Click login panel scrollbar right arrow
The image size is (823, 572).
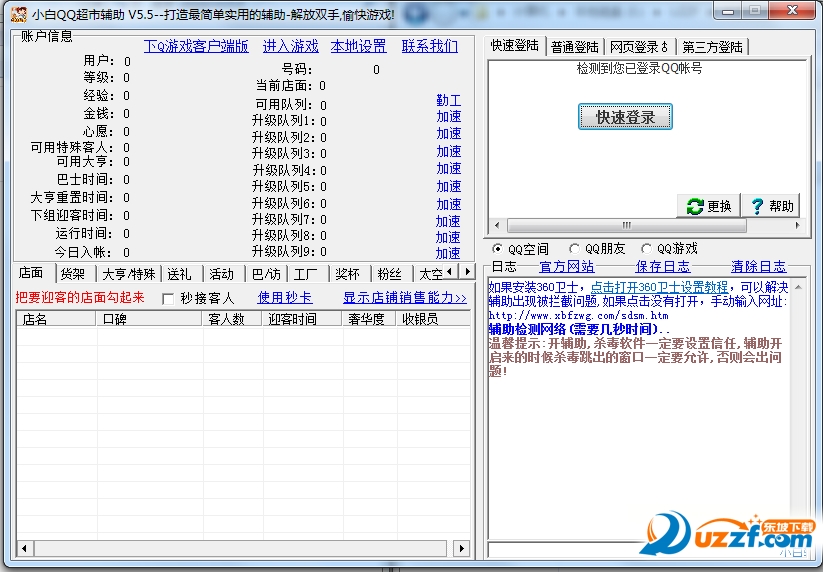click(x=797, y=226)
